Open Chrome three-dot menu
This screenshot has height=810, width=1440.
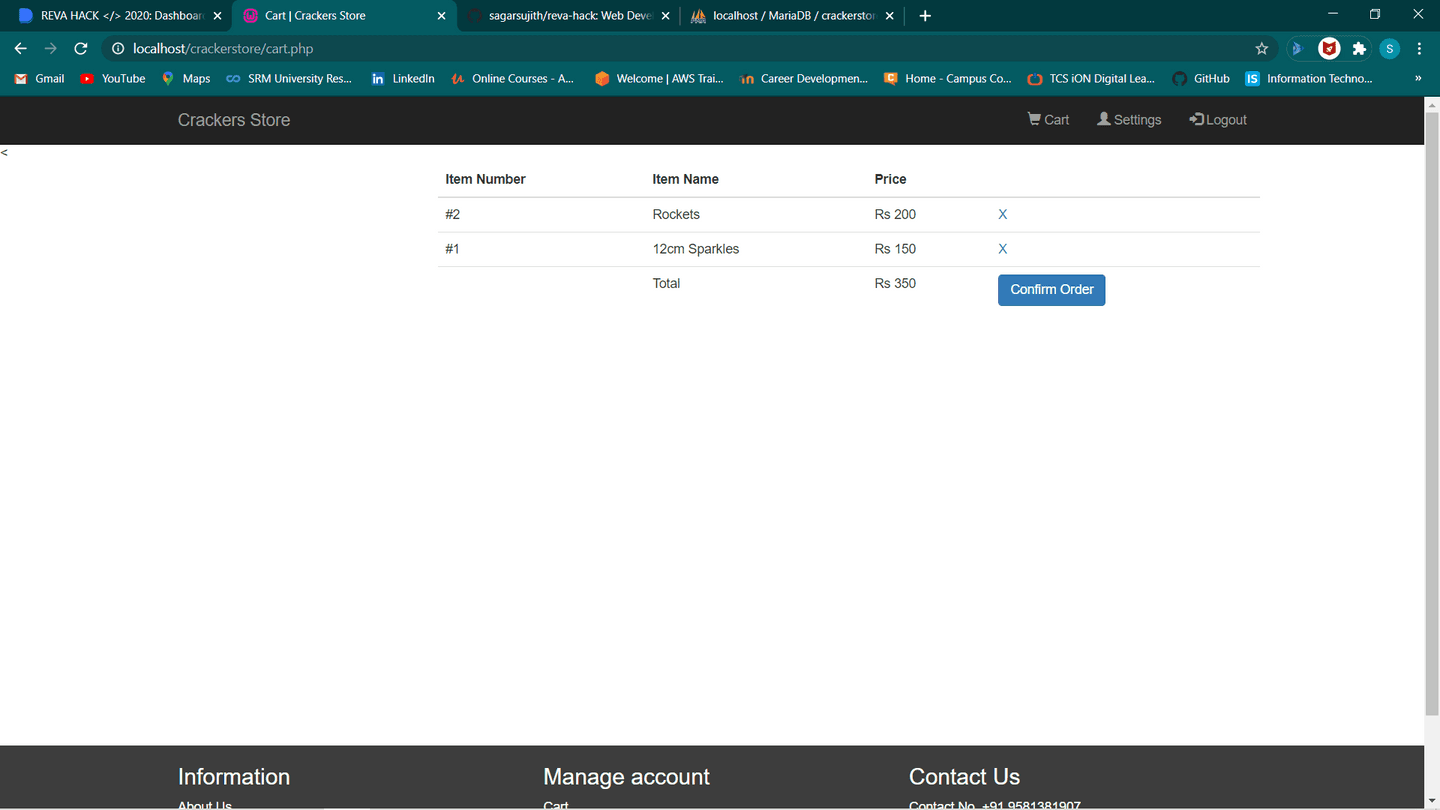pyautogui.click(x=1420, y=48)
